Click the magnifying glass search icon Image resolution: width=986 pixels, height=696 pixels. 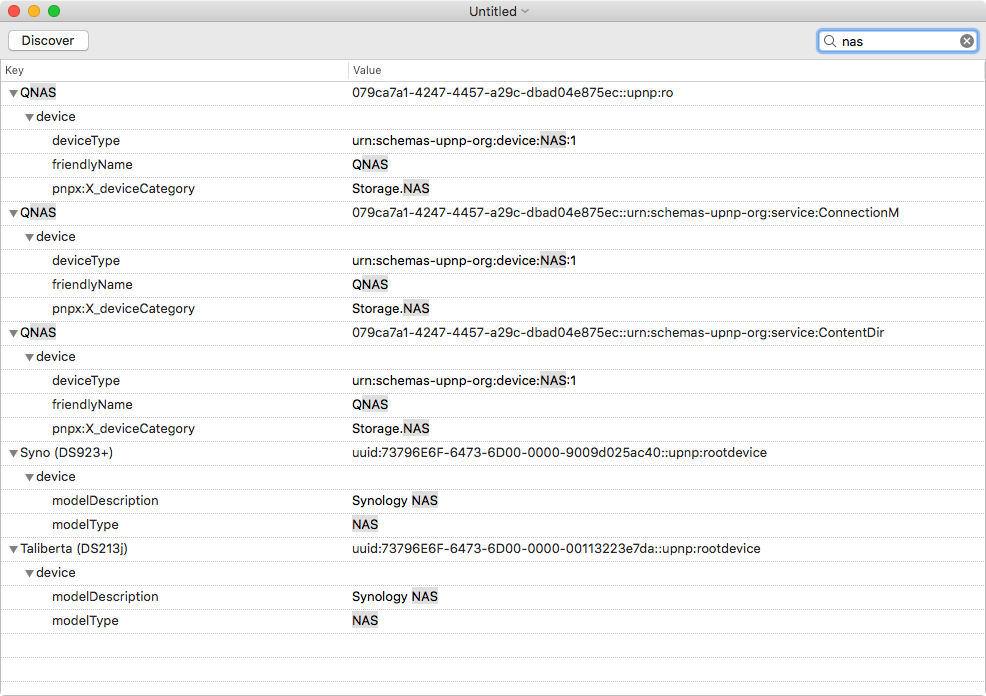[830, 41]
